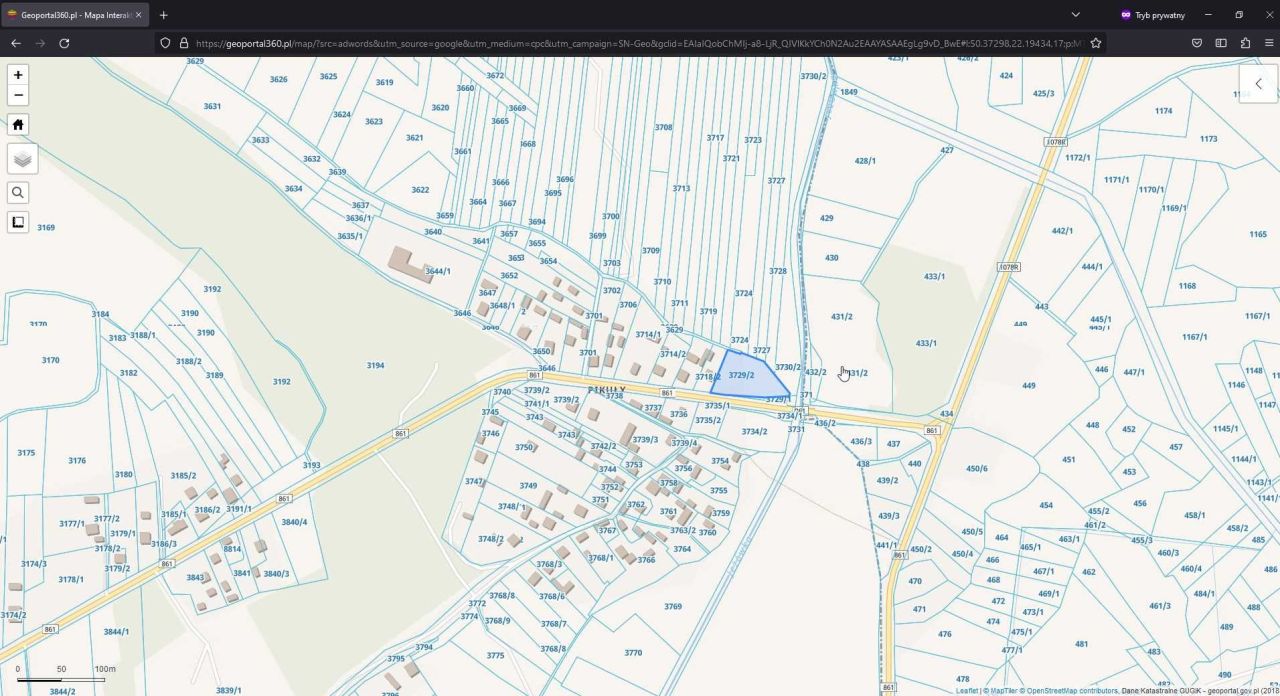1280x696 pixels.
Task: Bookmark this page with the star icon
Action: pos(1096,43)
